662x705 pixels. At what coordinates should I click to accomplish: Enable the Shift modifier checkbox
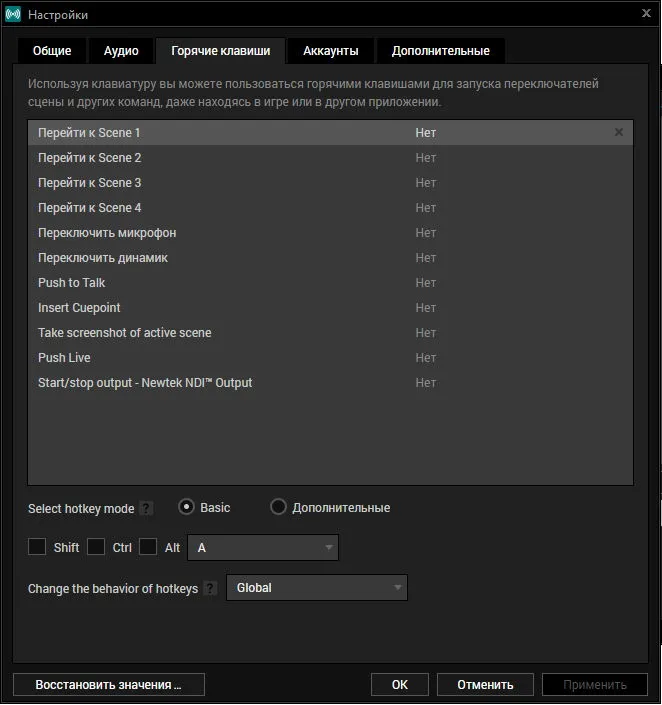[x=37, y=547]
